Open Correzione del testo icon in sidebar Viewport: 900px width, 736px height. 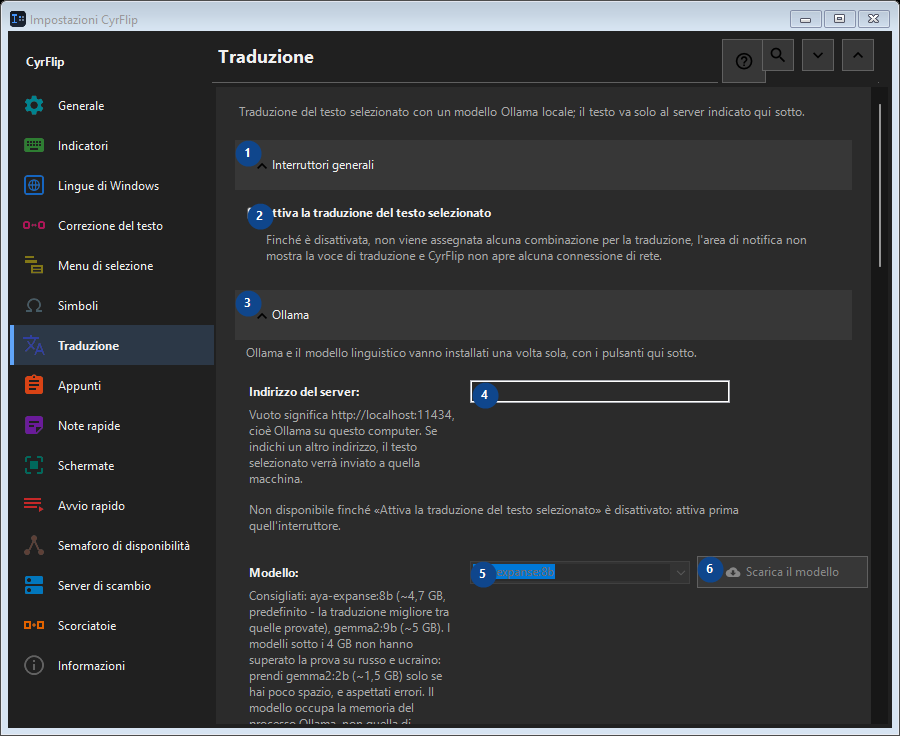[x=34, y=226]
